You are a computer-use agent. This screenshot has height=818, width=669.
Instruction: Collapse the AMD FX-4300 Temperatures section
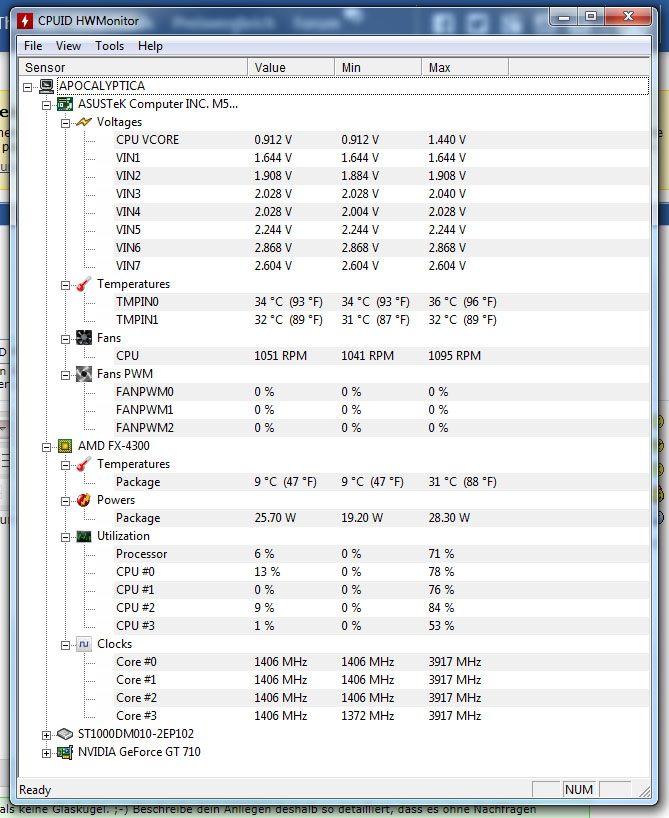coord(65,466)
